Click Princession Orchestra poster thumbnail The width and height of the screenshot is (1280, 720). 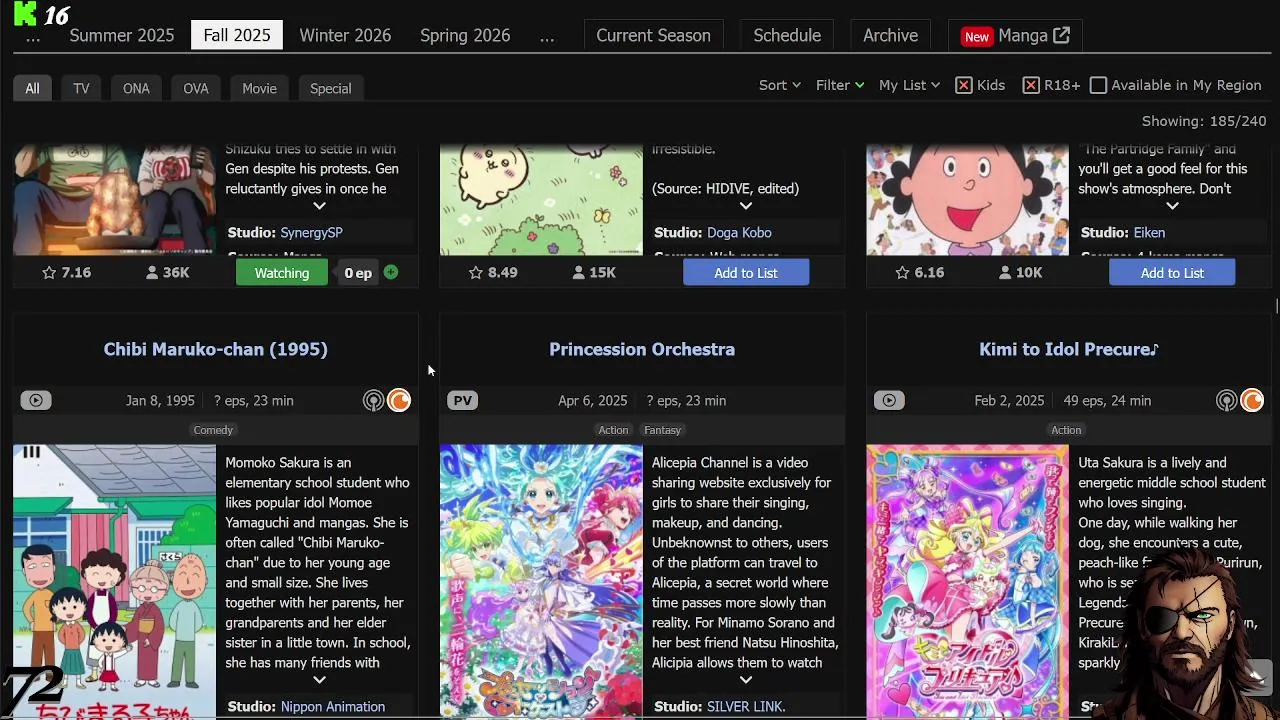coord(541,582)
